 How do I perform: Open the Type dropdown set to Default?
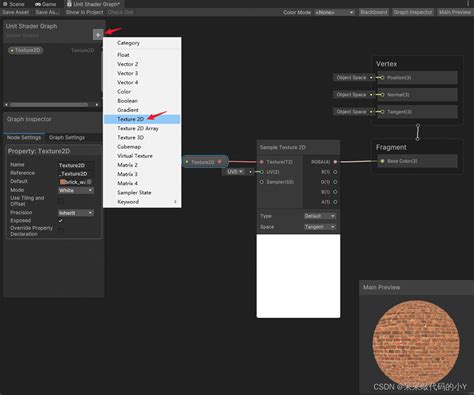tap(320, 216)
